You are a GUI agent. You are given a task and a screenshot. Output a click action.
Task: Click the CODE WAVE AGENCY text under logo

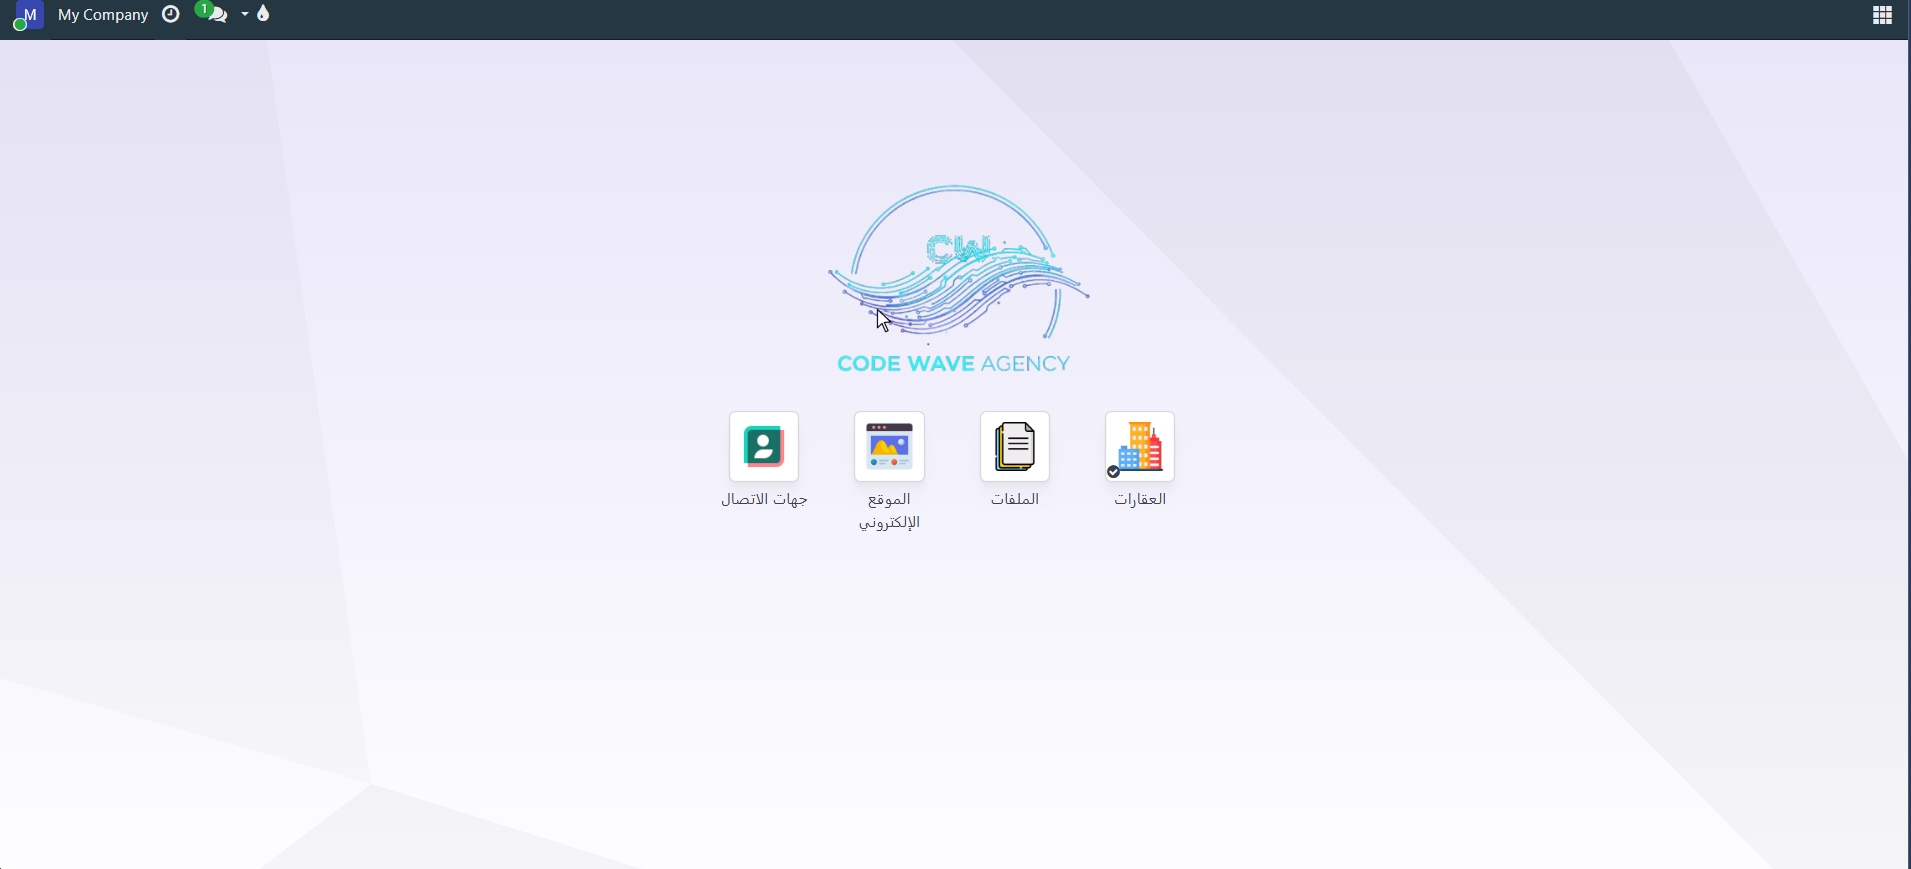[954, 364]
